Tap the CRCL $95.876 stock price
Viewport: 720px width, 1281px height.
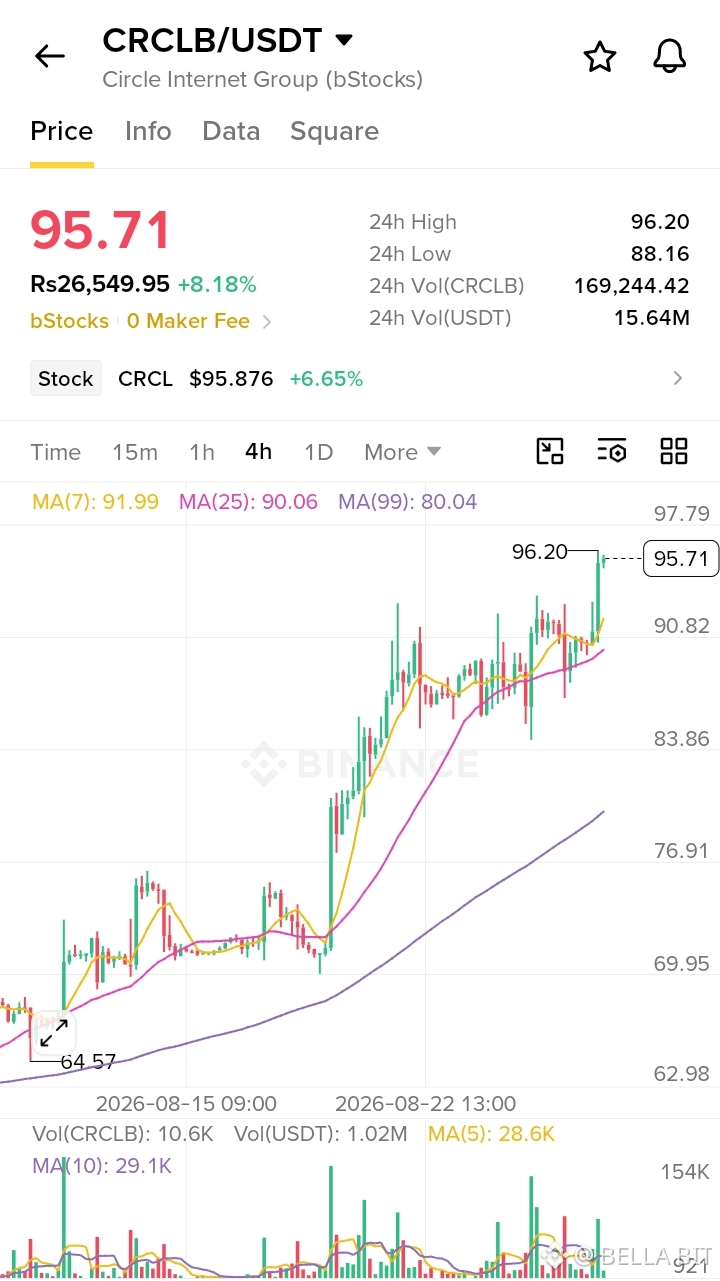coord(196,379)
